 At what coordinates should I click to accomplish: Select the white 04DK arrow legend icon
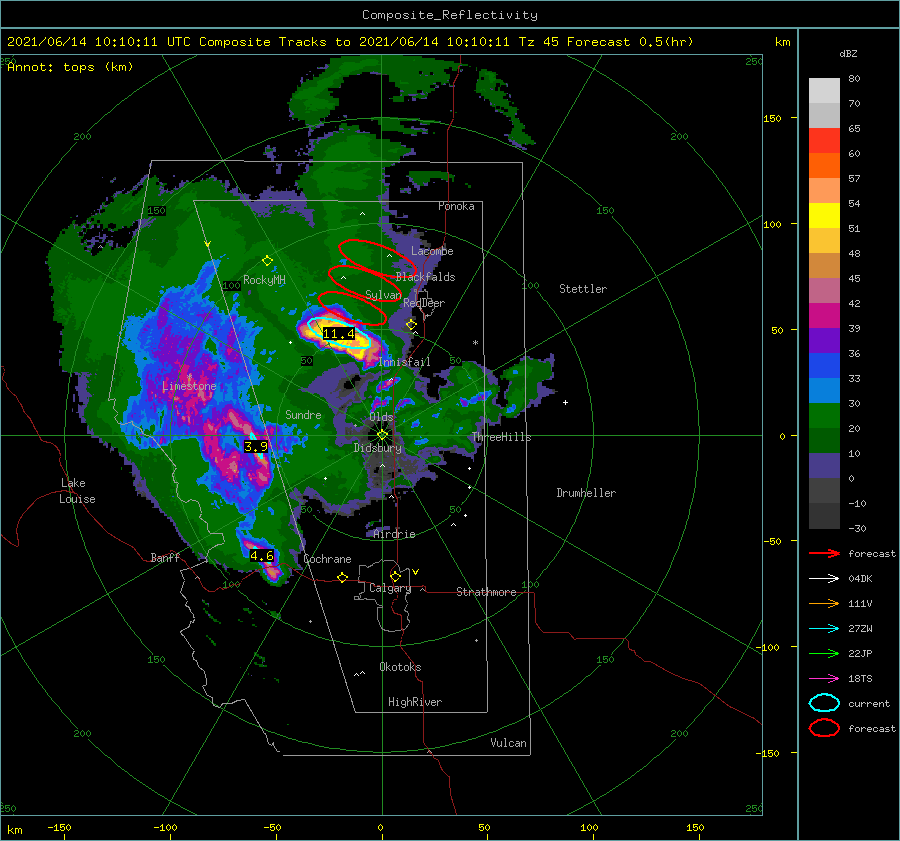coord(824,578)
